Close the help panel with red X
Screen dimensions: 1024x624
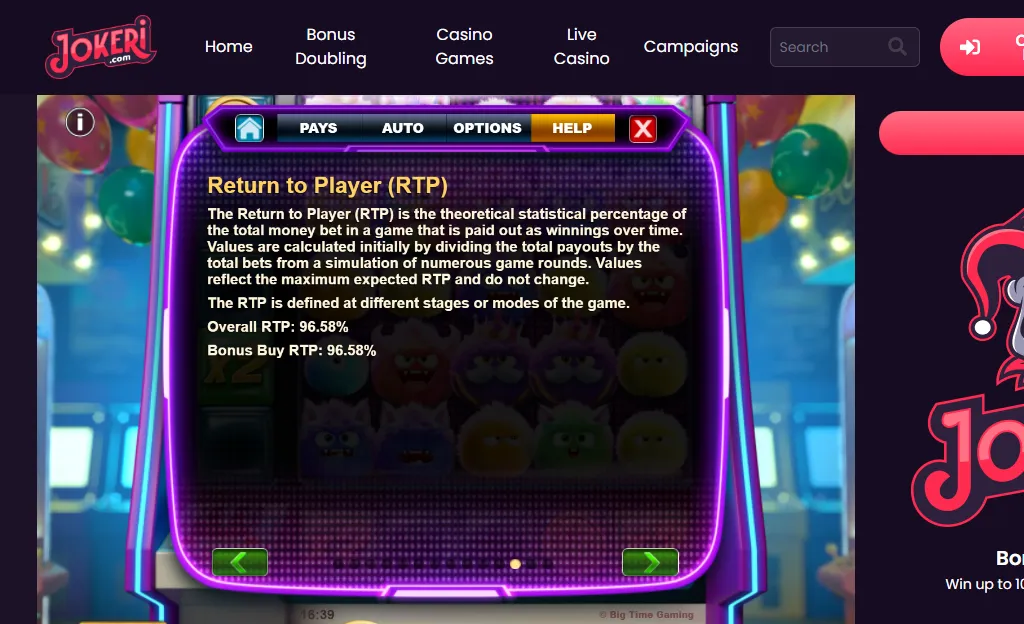click(643, 129)
